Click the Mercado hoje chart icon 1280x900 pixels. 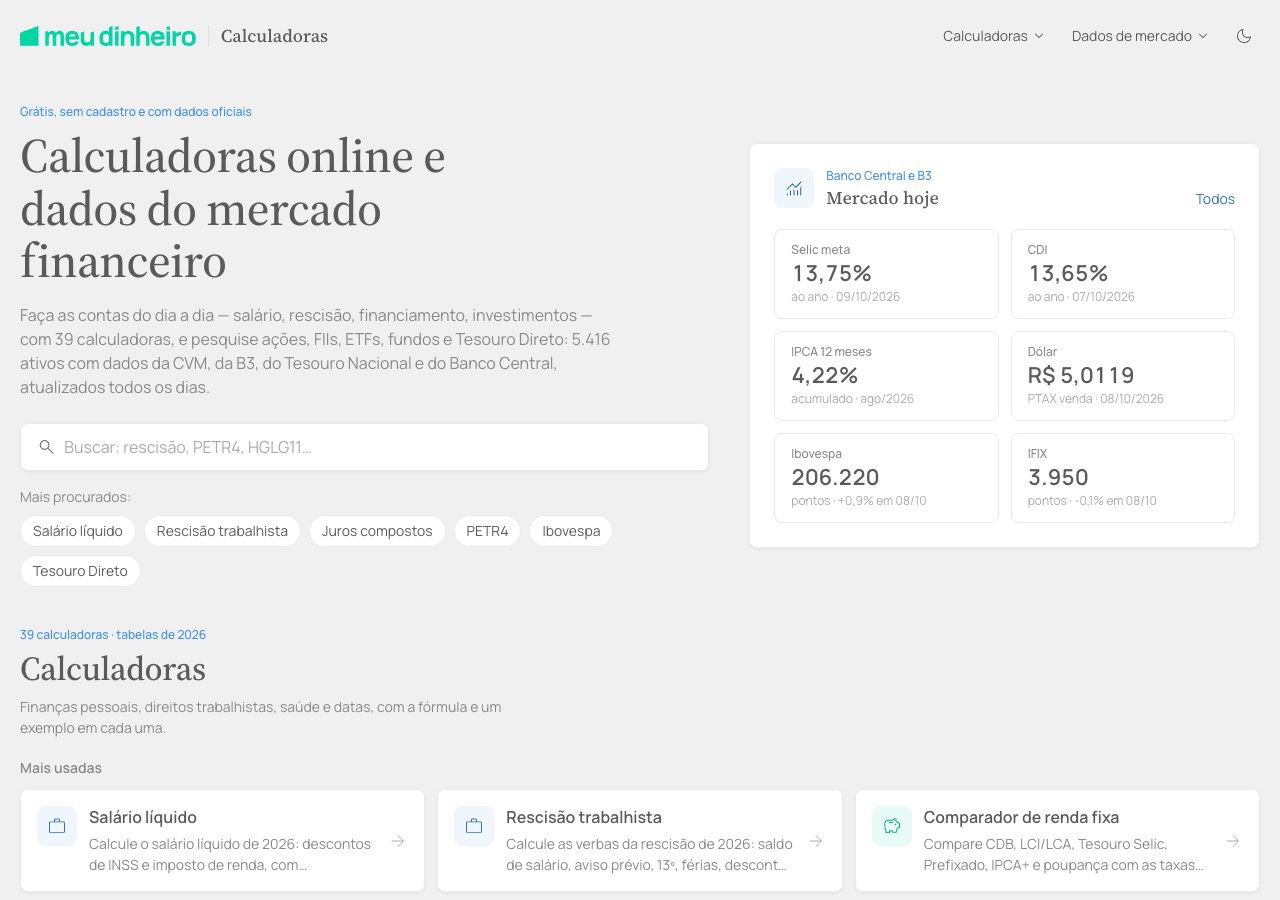(794, 188)
